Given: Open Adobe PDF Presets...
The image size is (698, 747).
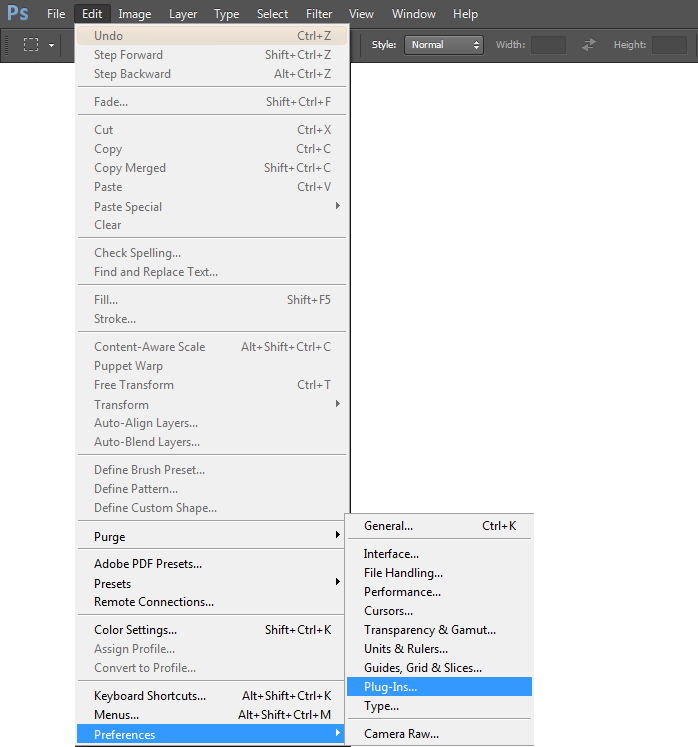Looking at the screenshot, I should pos(211,564).
